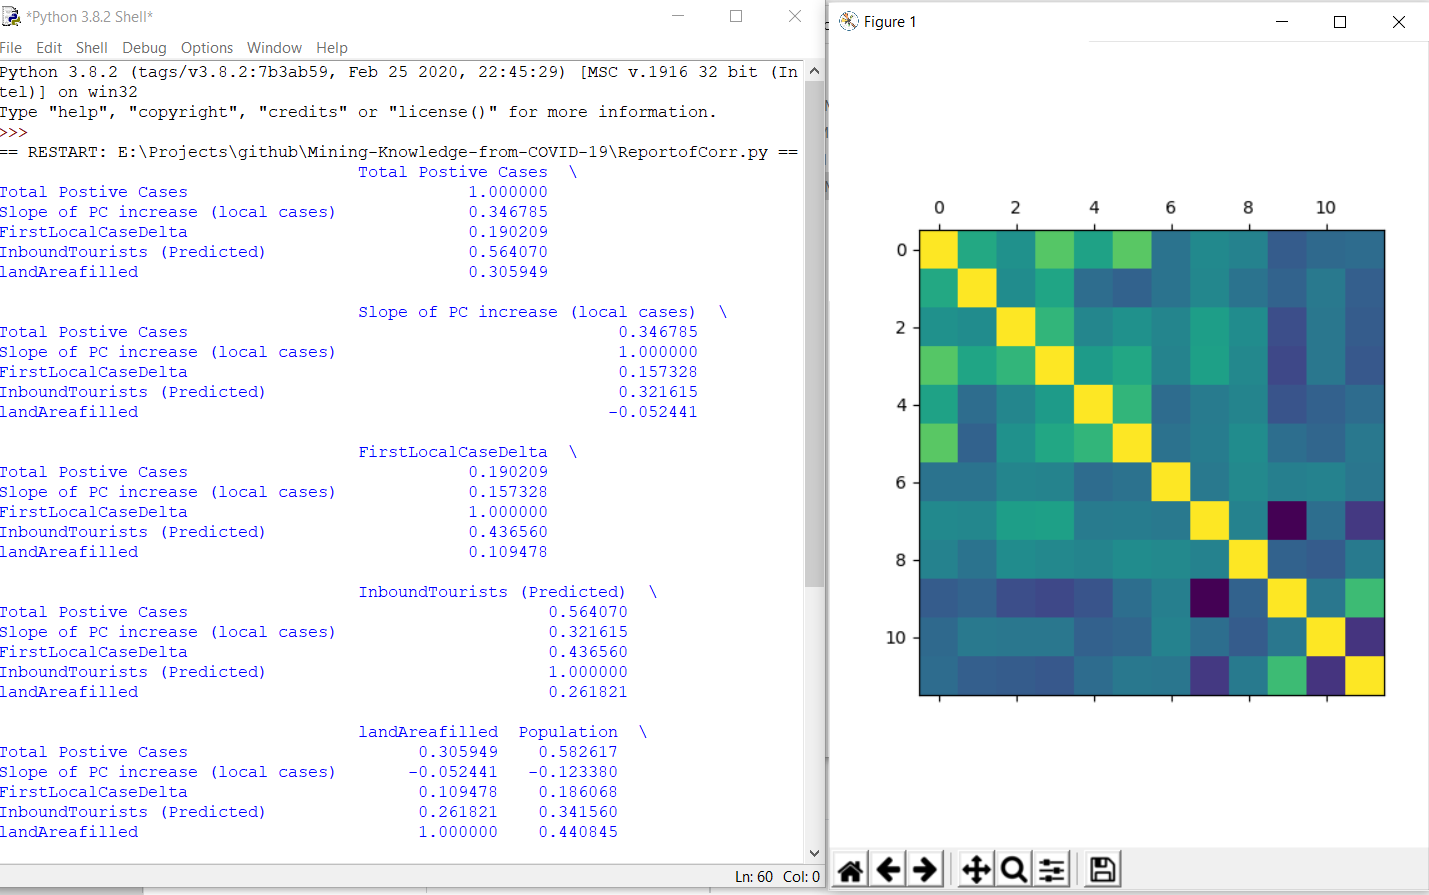Click the Home reset view icon

[850, 870]
